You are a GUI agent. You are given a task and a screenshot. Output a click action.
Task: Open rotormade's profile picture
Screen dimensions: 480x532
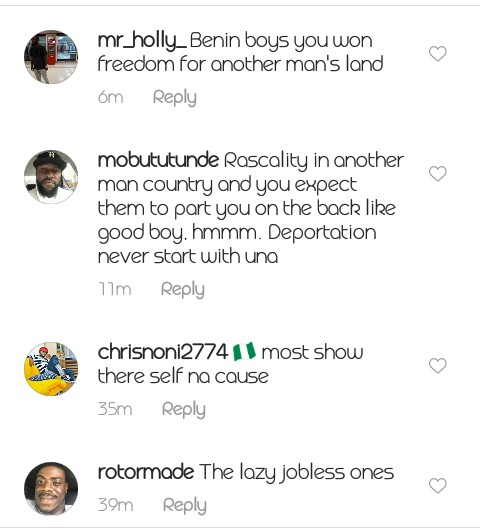click(x=51, y=489)
